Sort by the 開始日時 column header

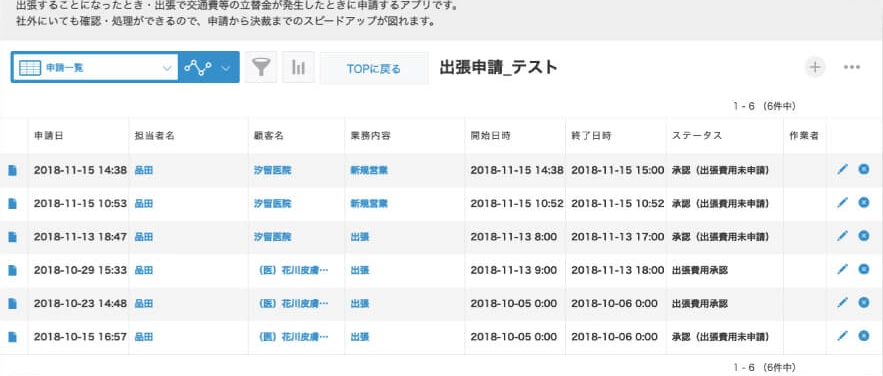click(490, 136)
